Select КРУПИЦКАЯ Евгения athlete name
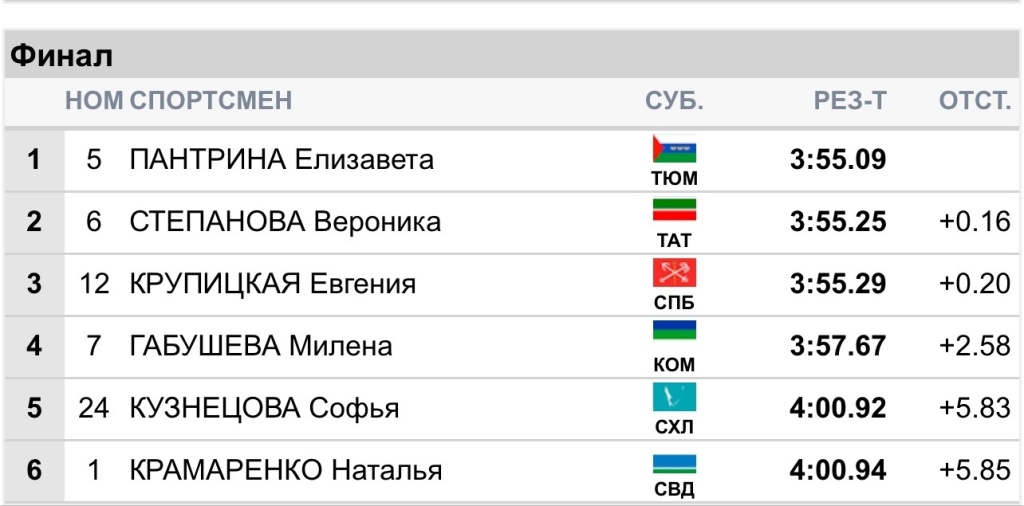The height and width of the screenshot is (506, 1024). pyautogui.click(x=272, y=284)
